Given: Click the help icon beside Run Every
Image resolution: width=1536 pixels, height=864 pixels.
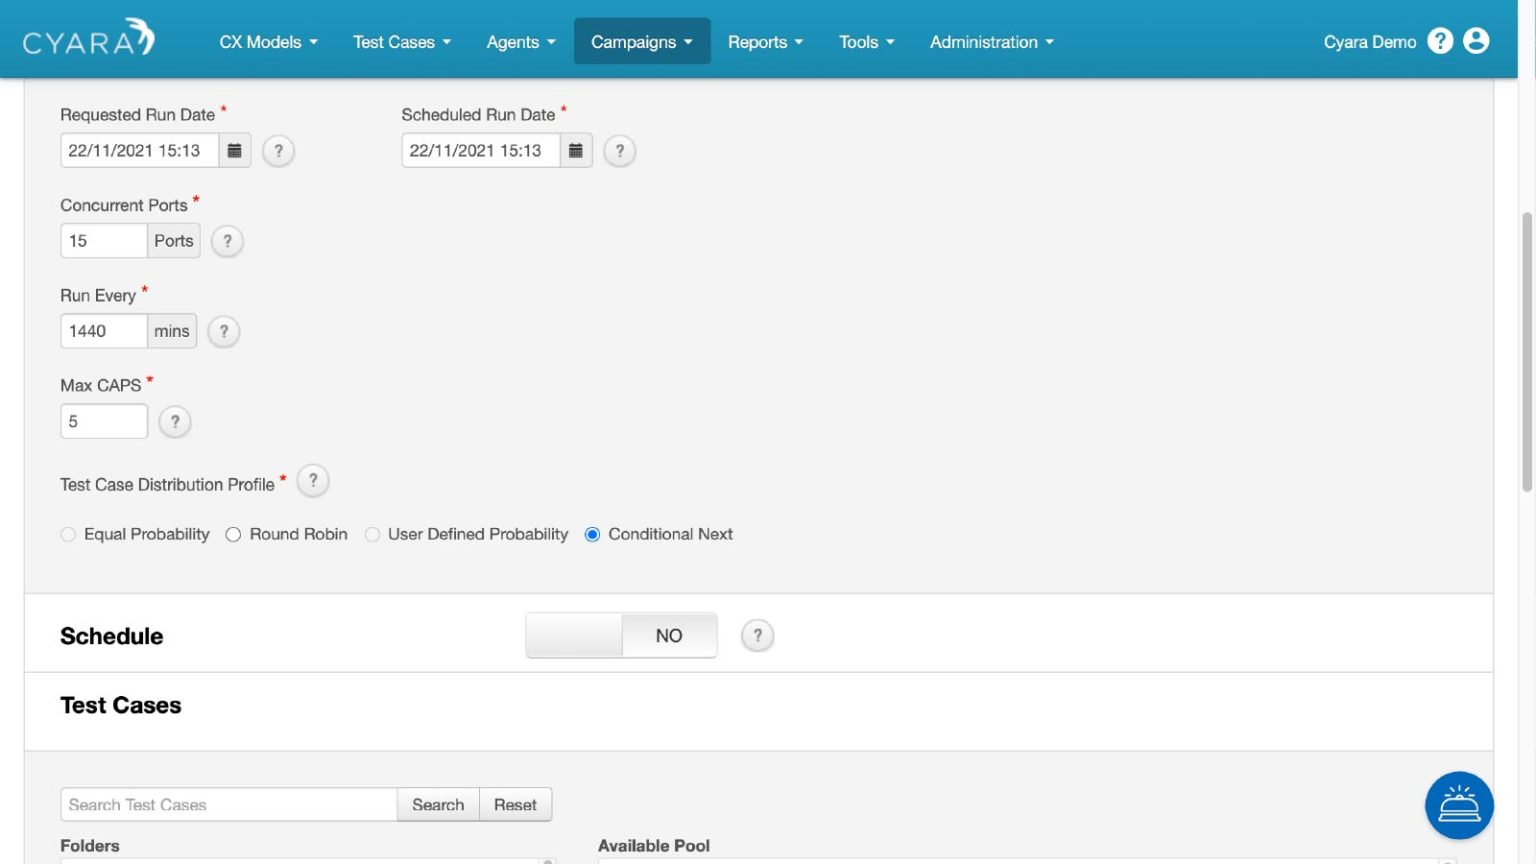Looking at the screenshot, I should click(223, 331).
